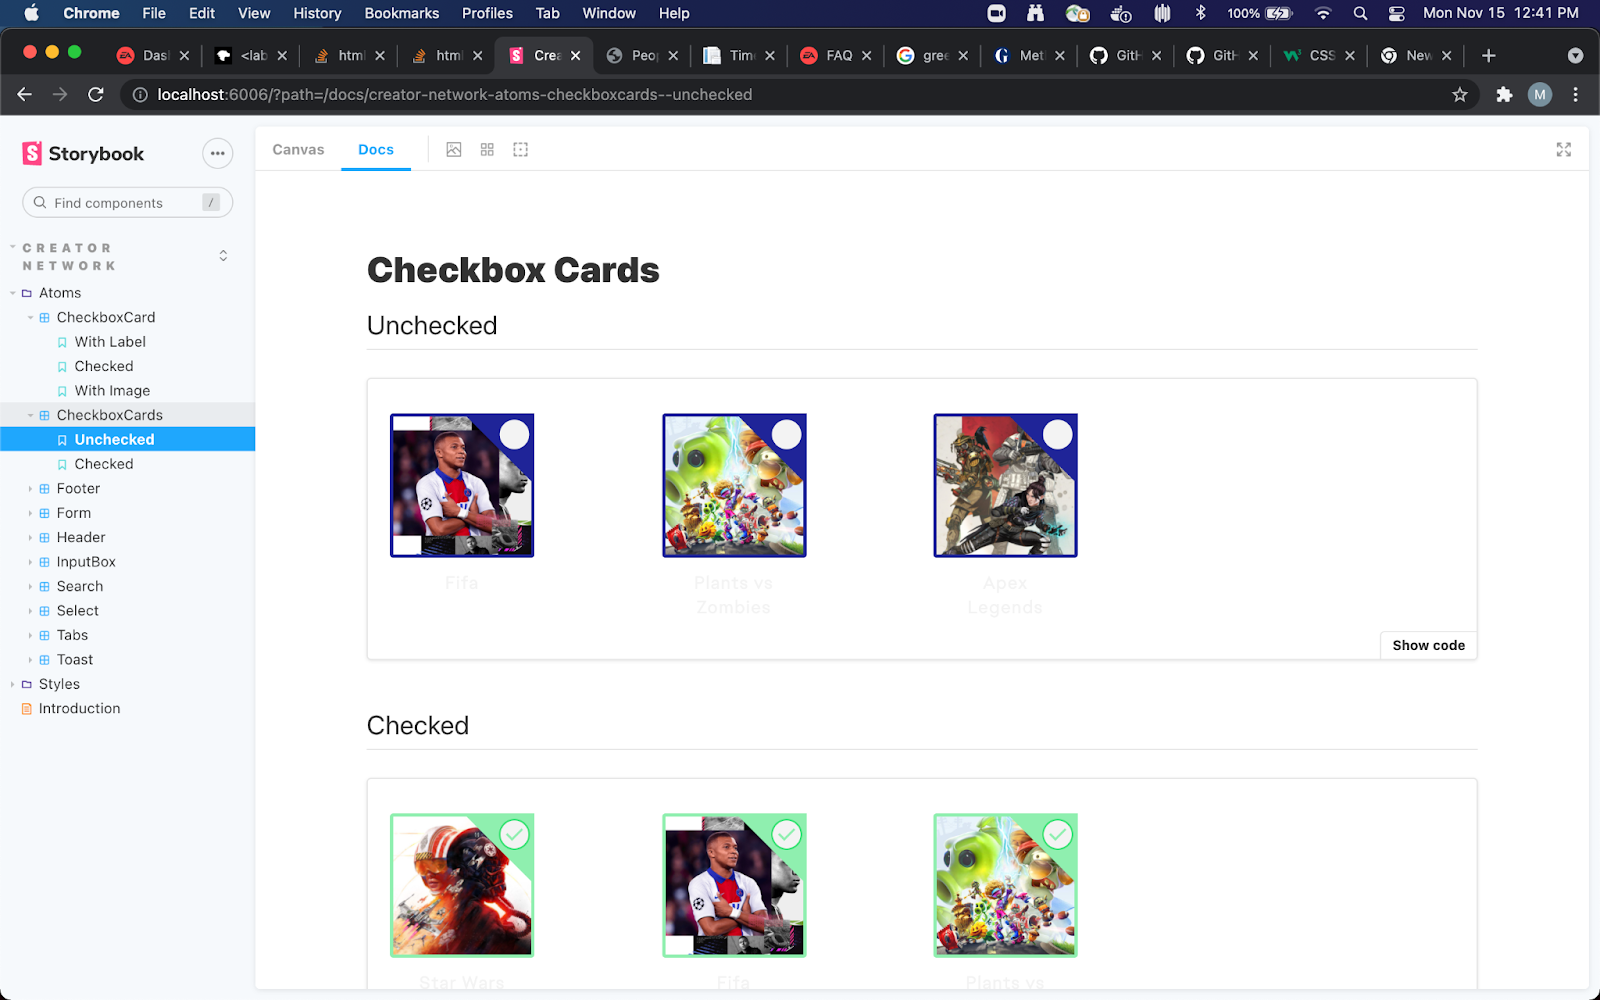View site information icon in address bar
Screen dimensions: 1600x1000
point(140,94)
